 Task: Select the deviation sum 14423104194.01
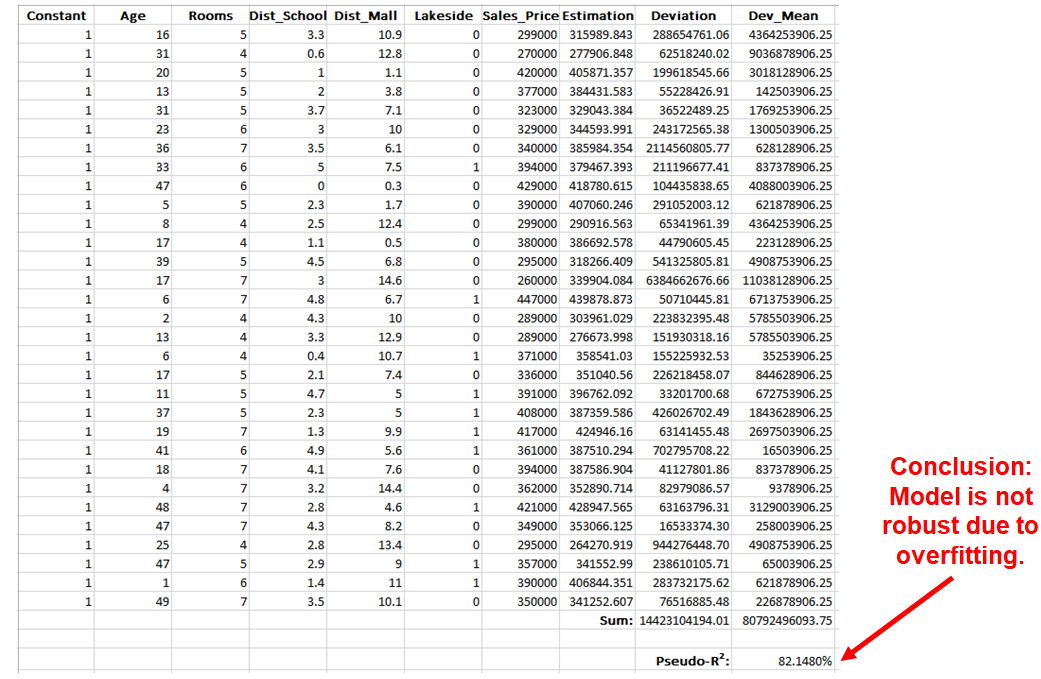tap(684, 620)
